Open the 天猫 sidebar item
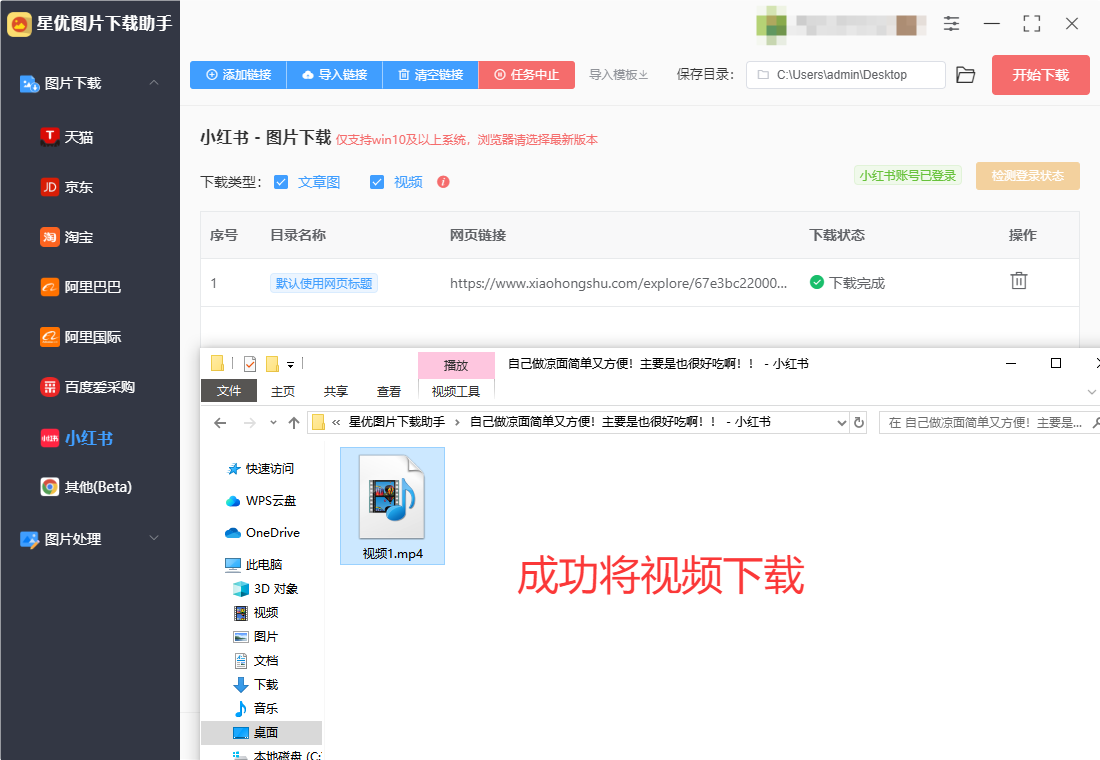This screenshot has height=760, width=1100. pos(67,137)
